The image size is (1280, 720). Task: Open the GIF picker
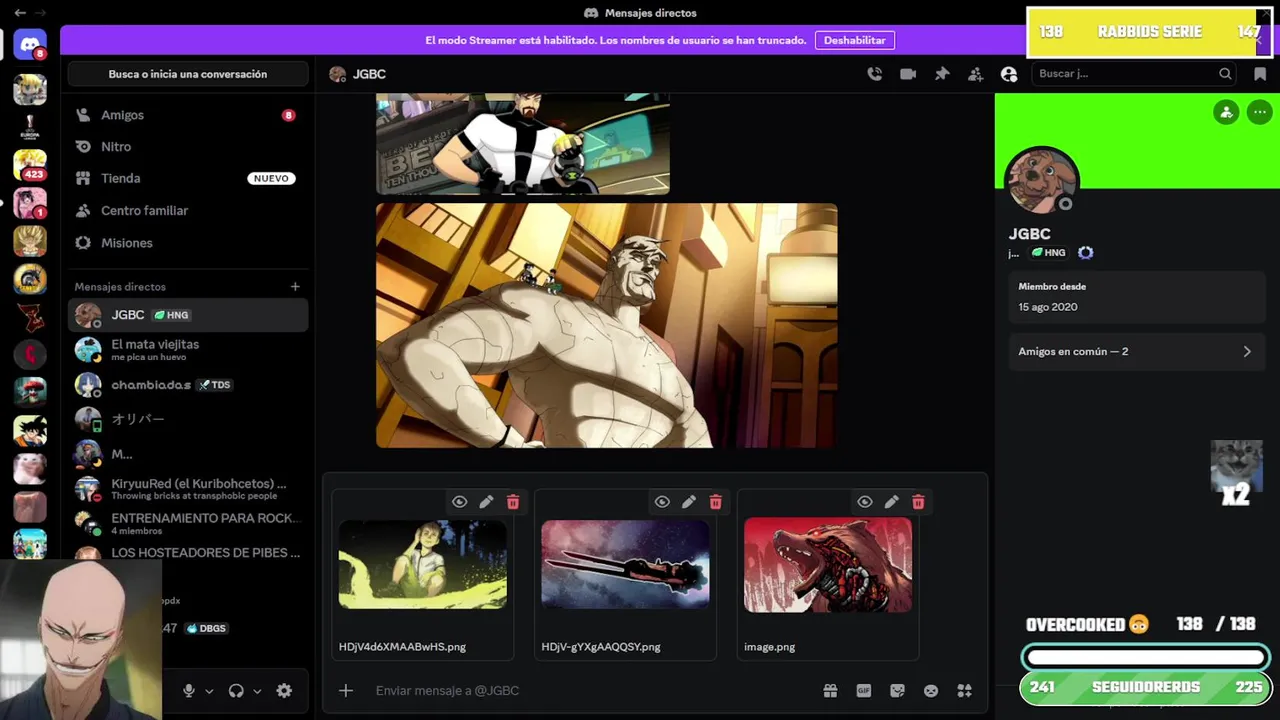tap(864, 691)
